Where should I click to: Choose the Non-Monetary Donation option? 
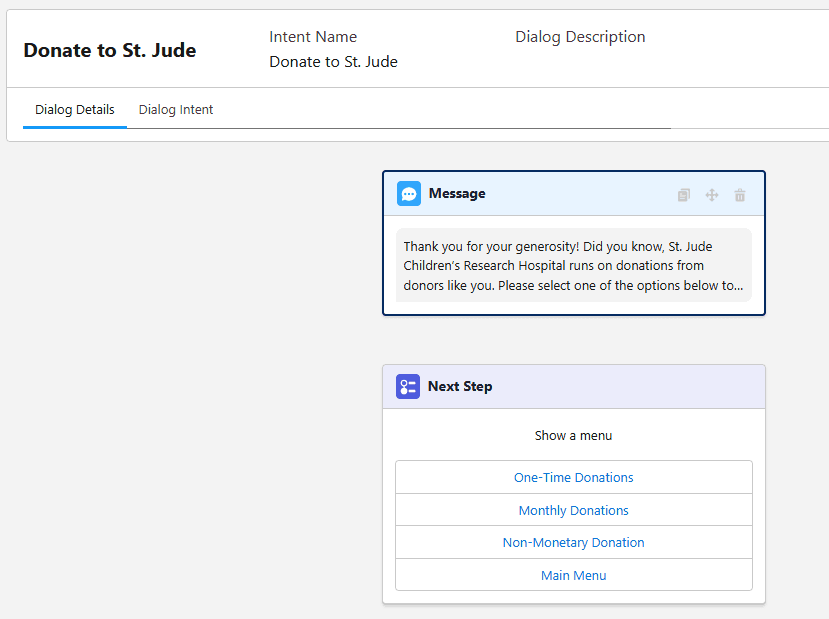[574, 542]
